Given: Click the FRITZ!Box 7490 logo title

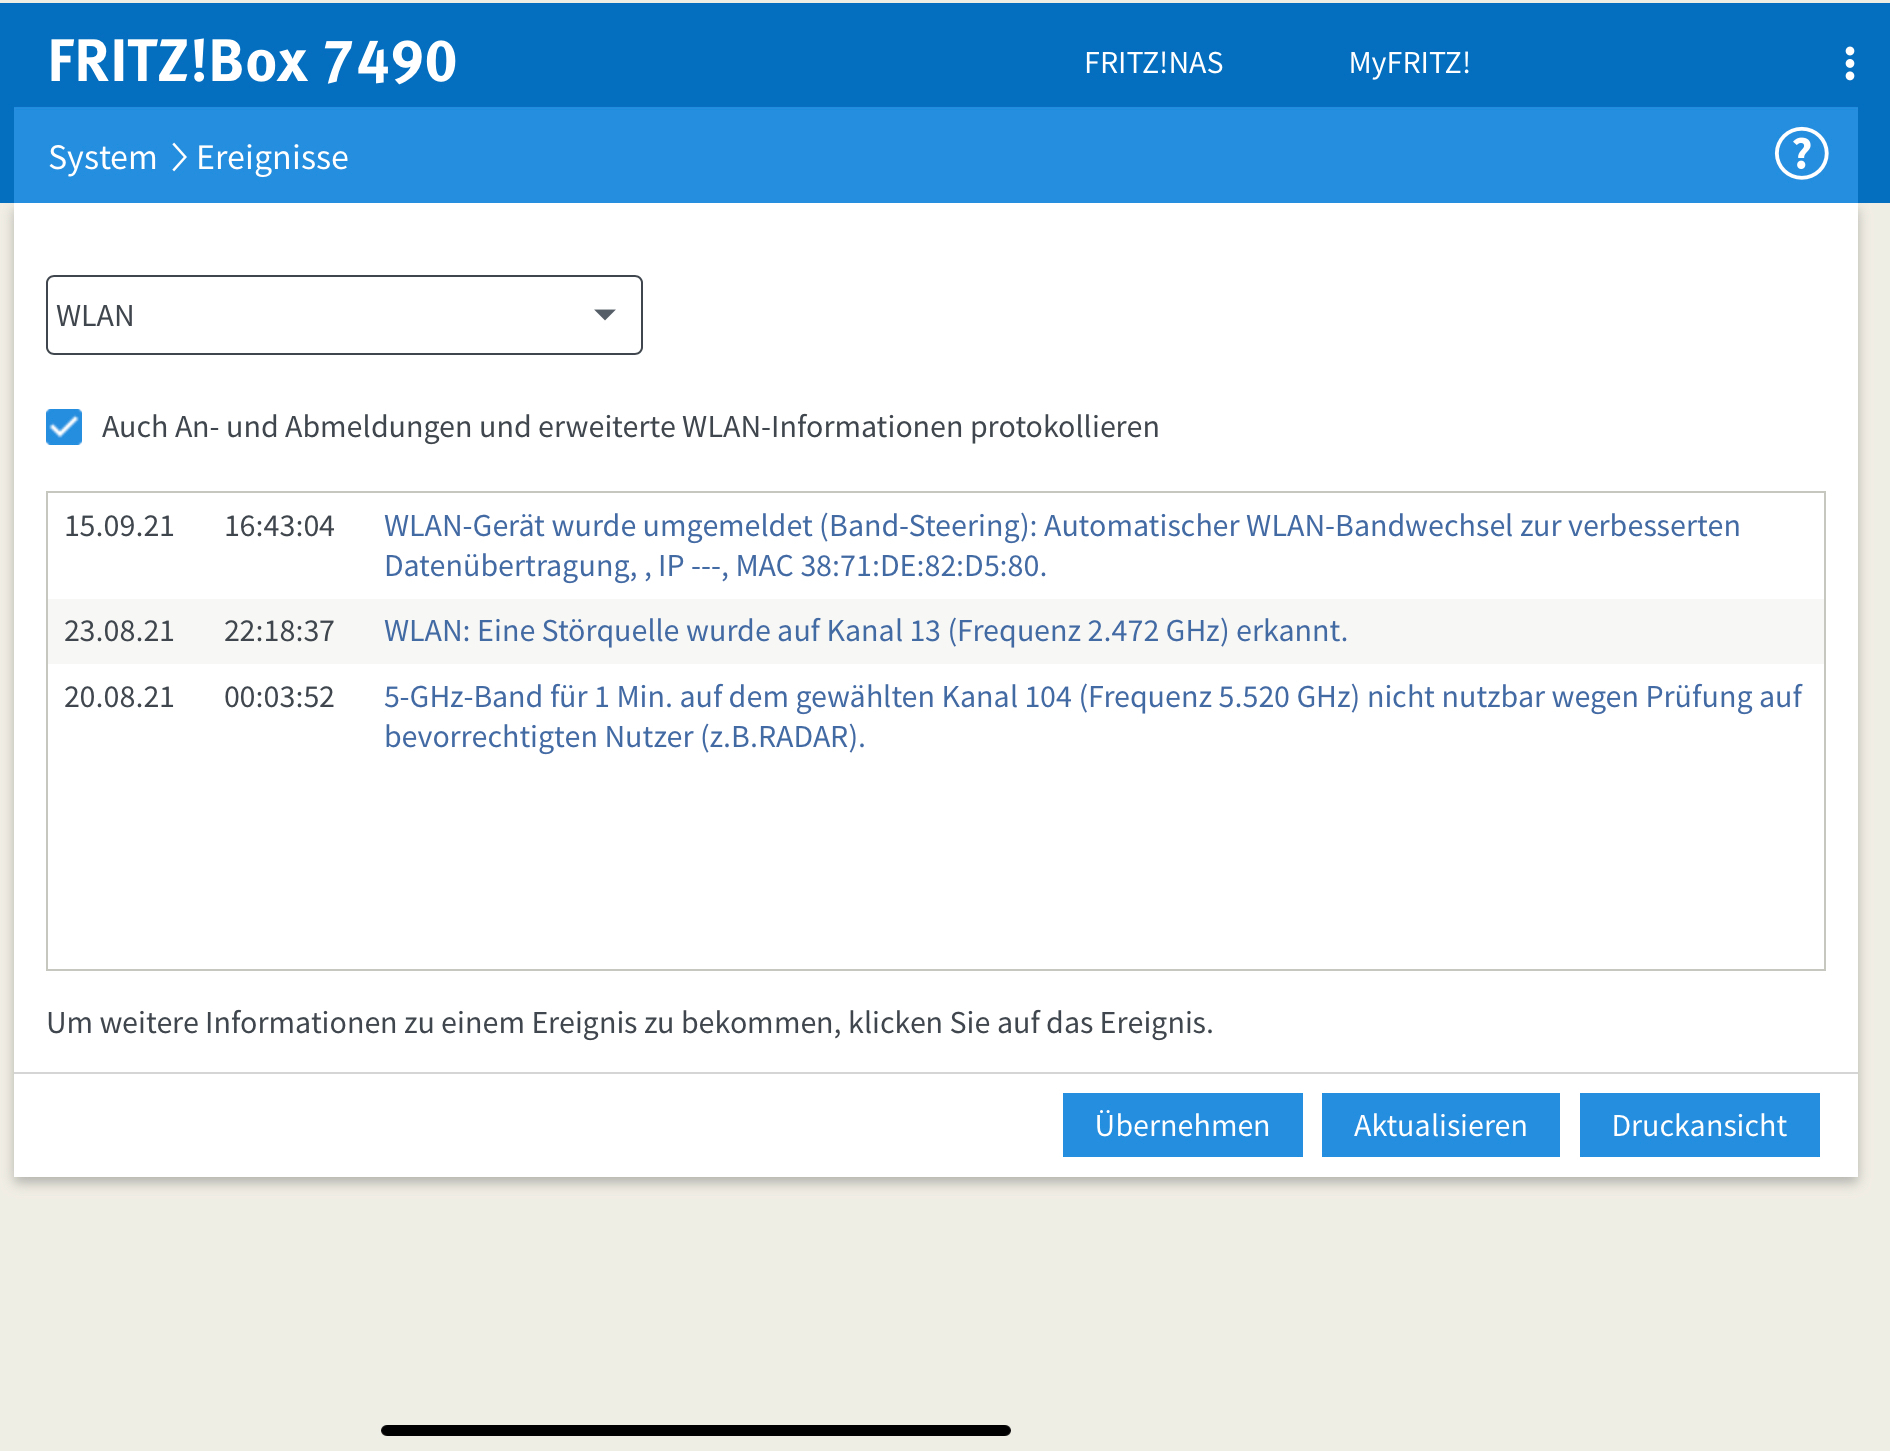Looking at the screenshot, I should coord(253,61).
